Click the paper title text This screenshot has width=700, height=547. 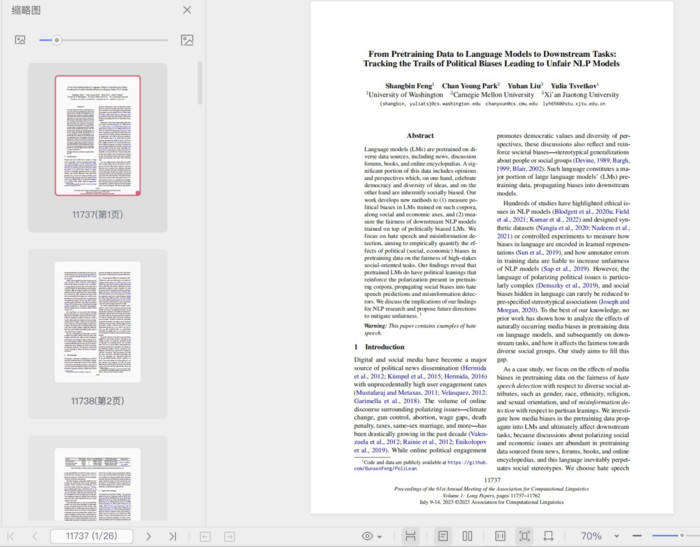[492, 58]
